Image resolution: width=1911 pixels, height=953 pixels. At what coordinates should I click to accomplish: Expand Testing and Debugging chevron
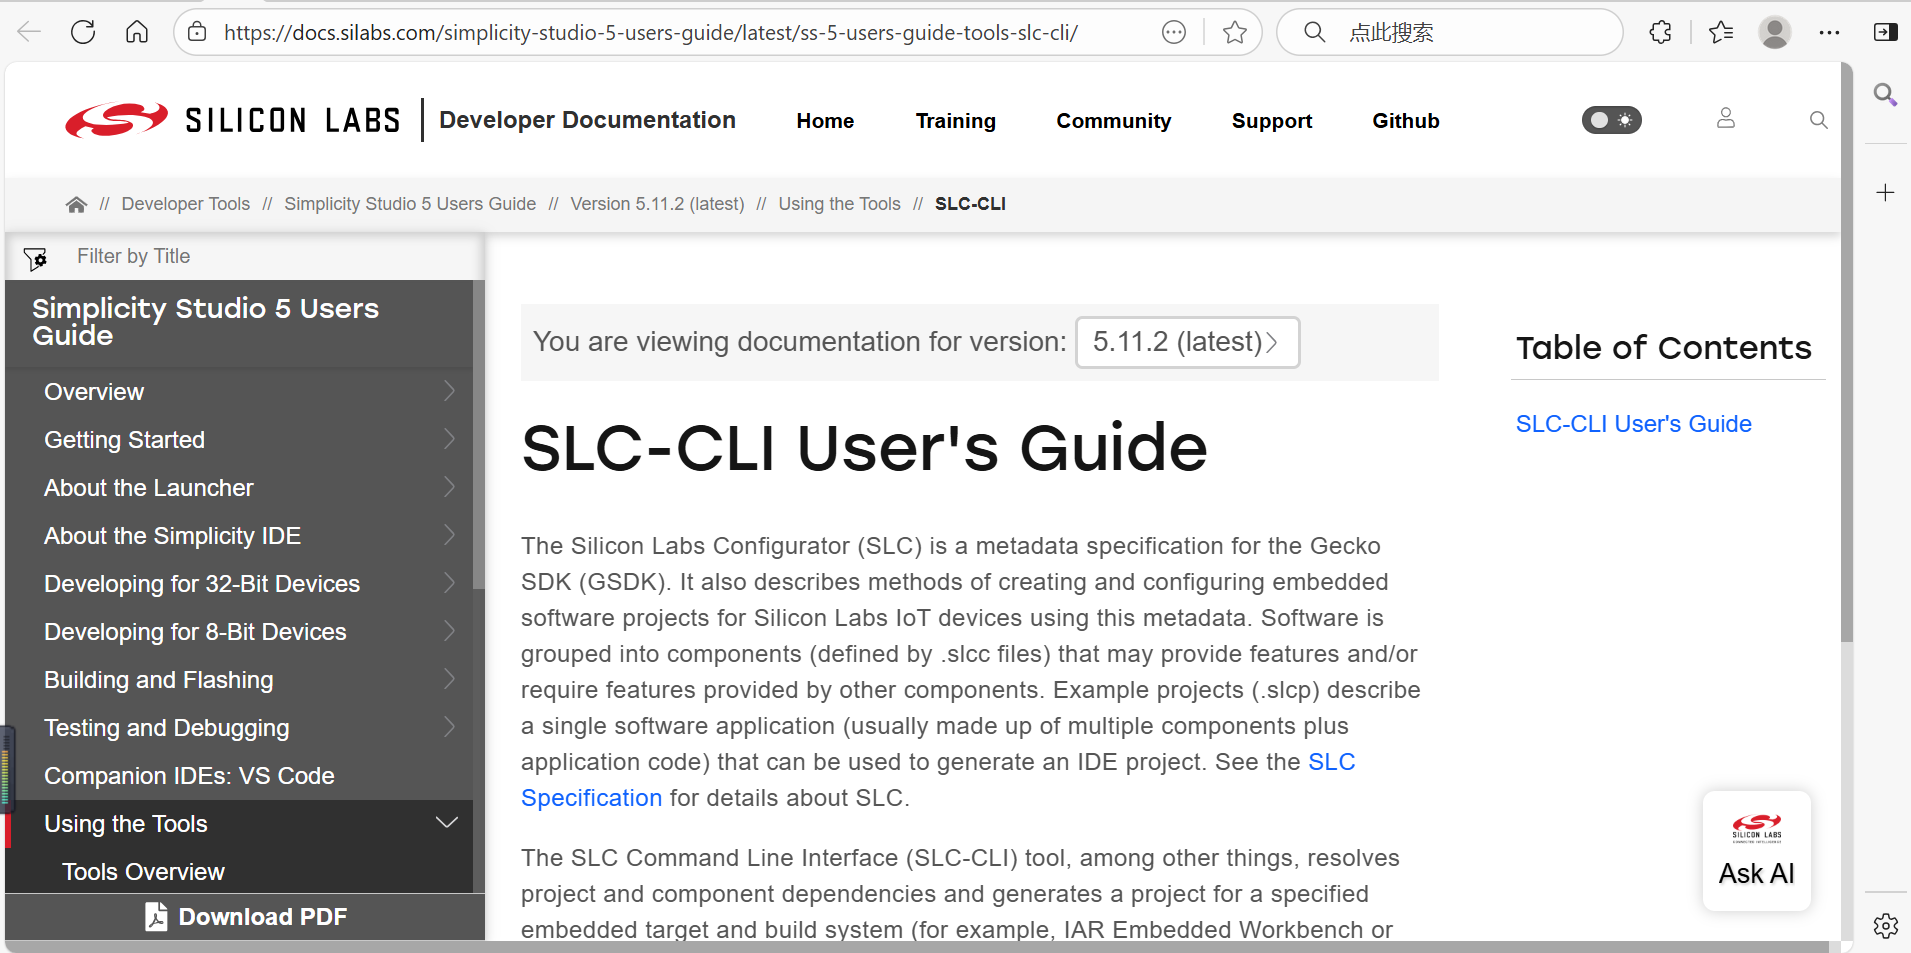449,727
